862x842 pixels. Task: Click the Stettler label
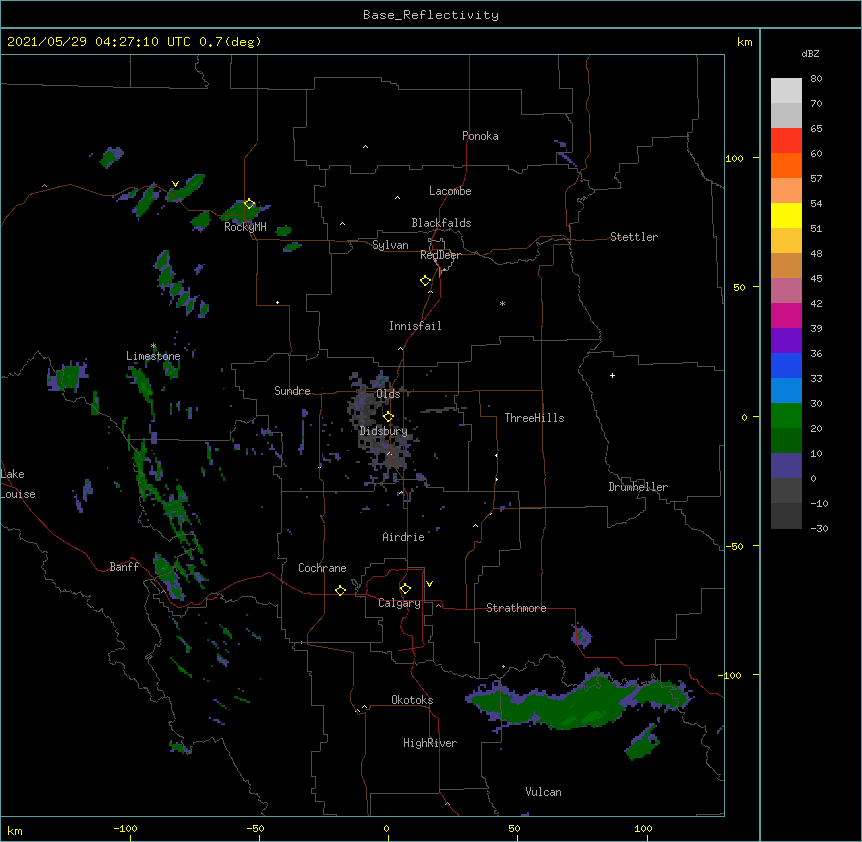point(634,237)
